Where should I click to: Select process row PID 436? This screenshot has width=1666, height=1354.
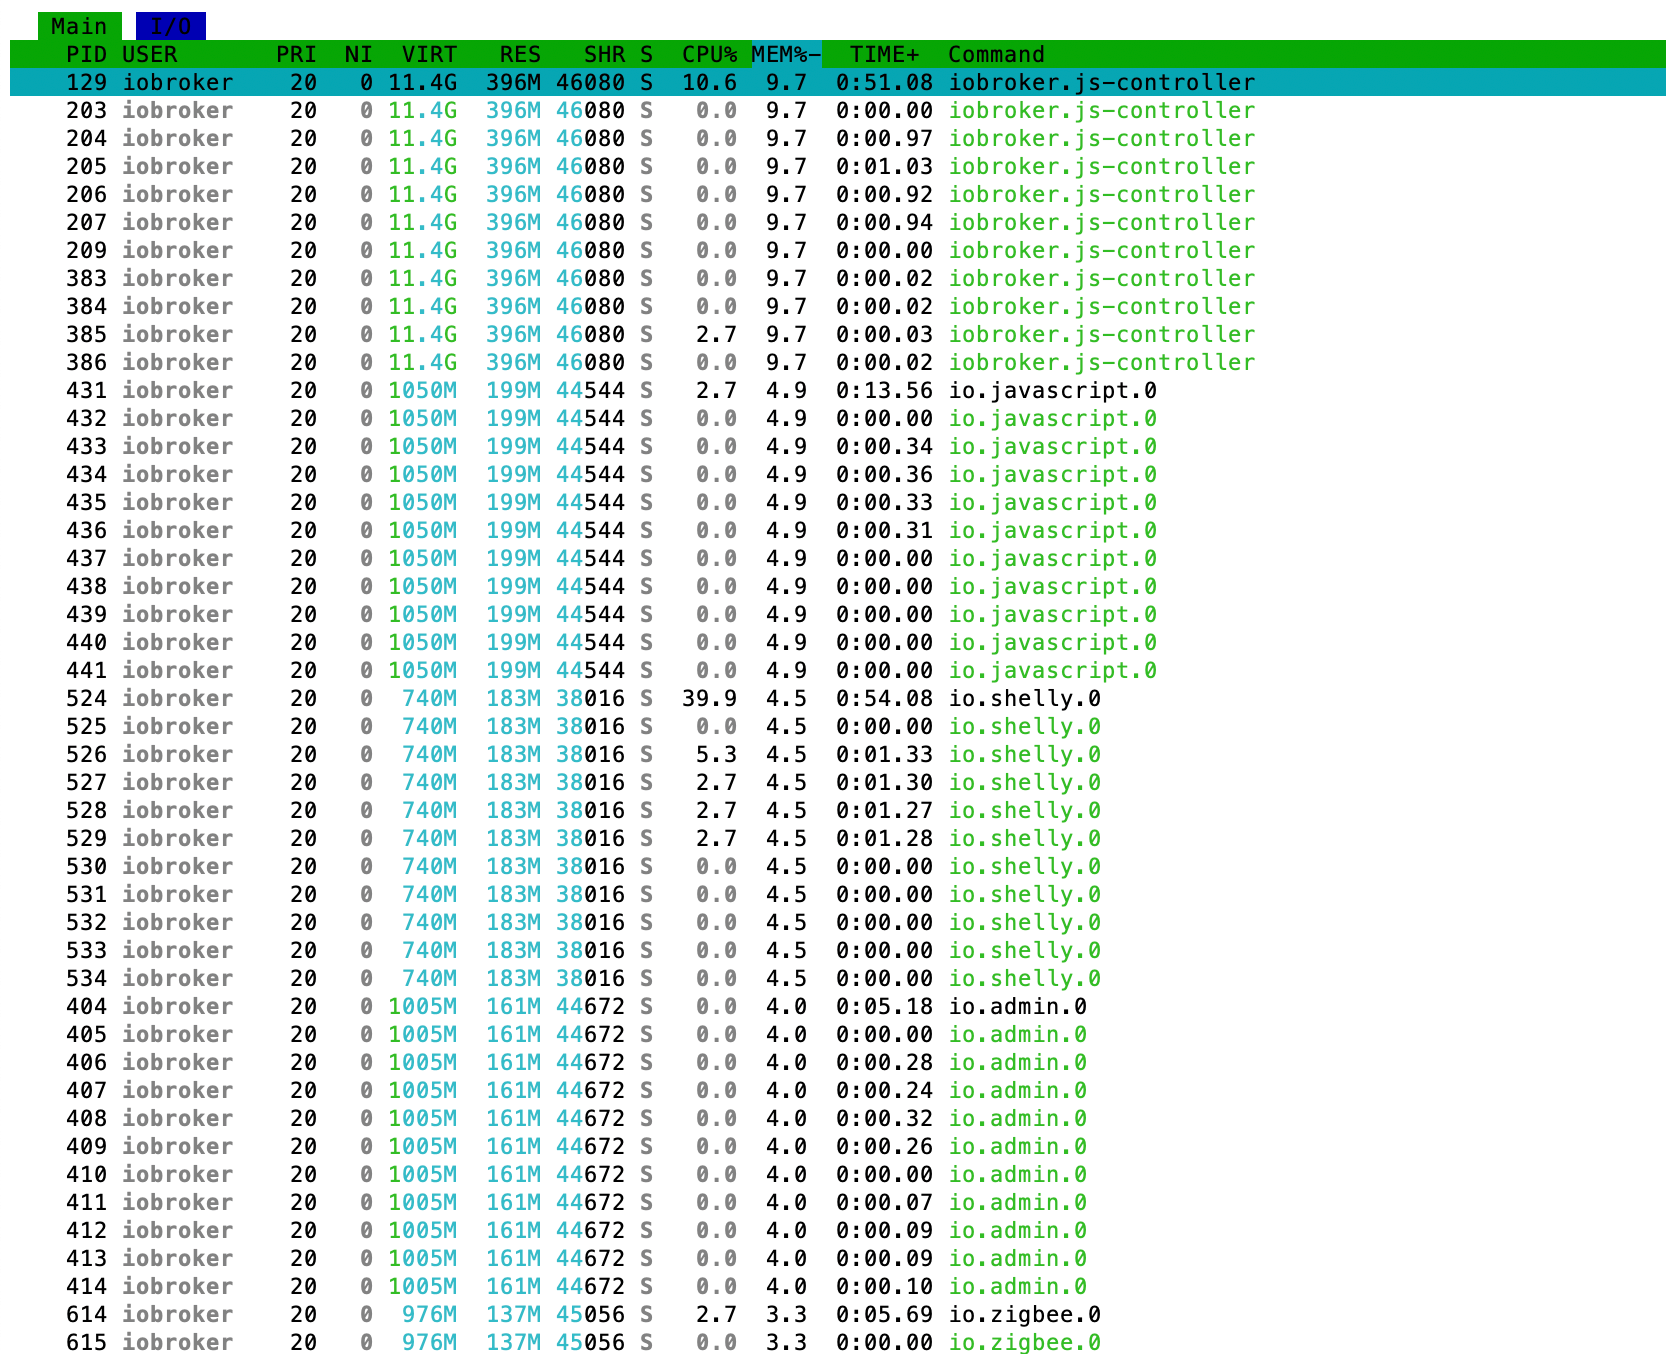(x=838, y=530)
